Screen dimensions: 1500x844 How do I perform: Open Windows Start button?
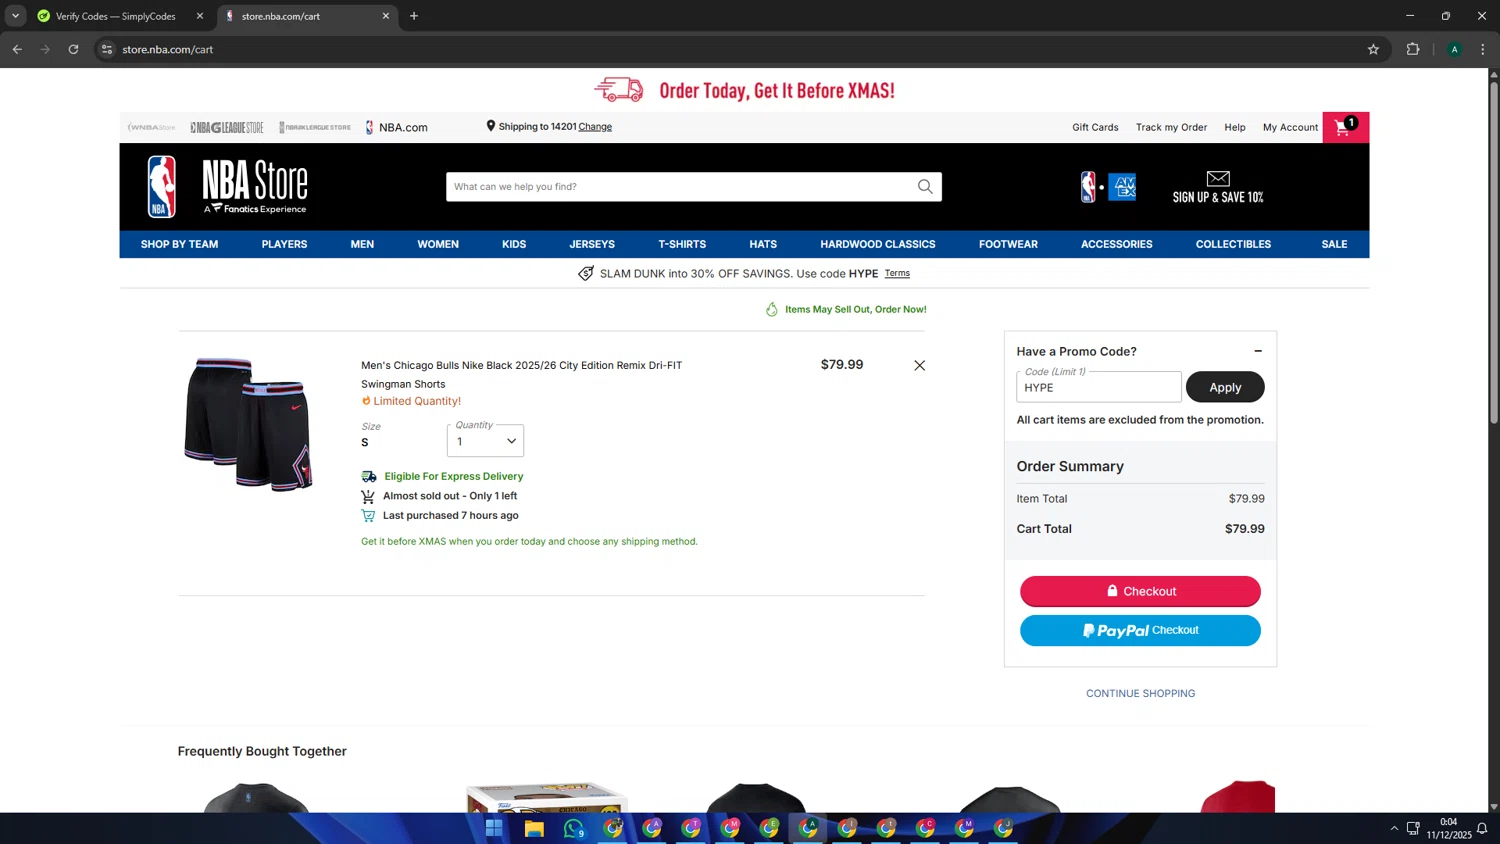pyautogui.click(x=494, y=828)
